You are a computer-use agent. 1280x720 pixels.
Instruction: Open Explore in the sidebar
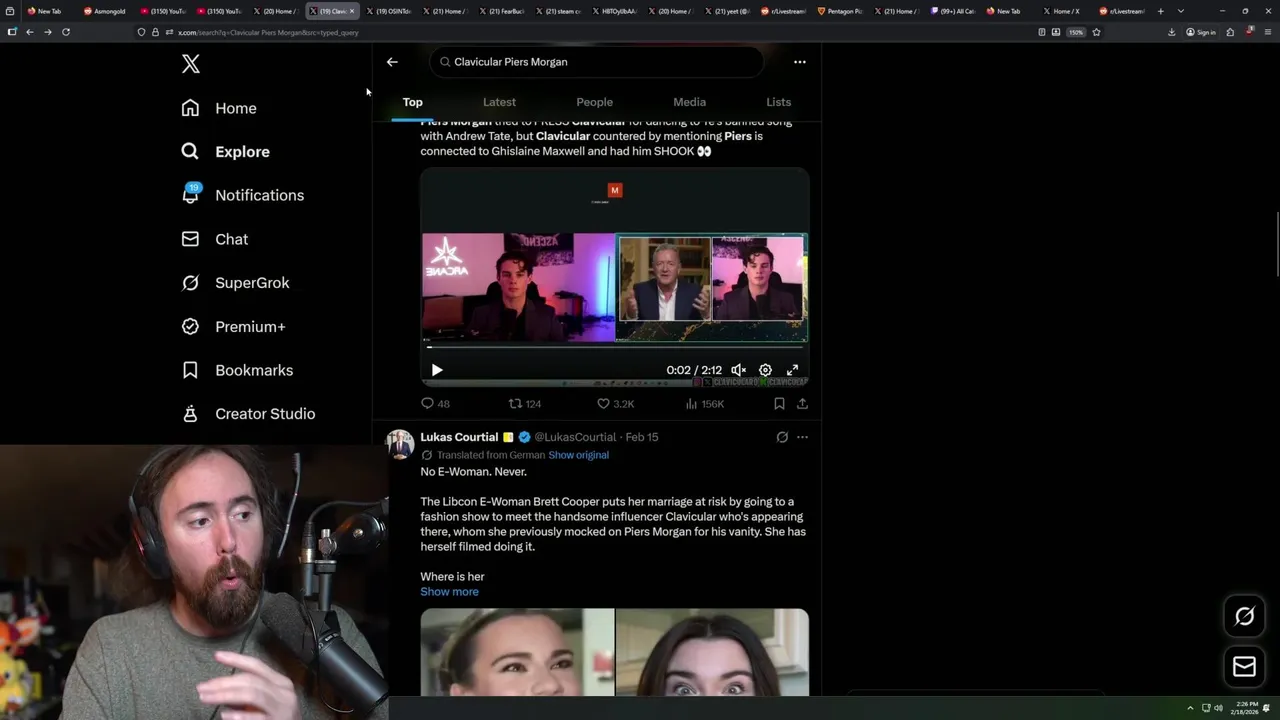(x=225, y=152)
